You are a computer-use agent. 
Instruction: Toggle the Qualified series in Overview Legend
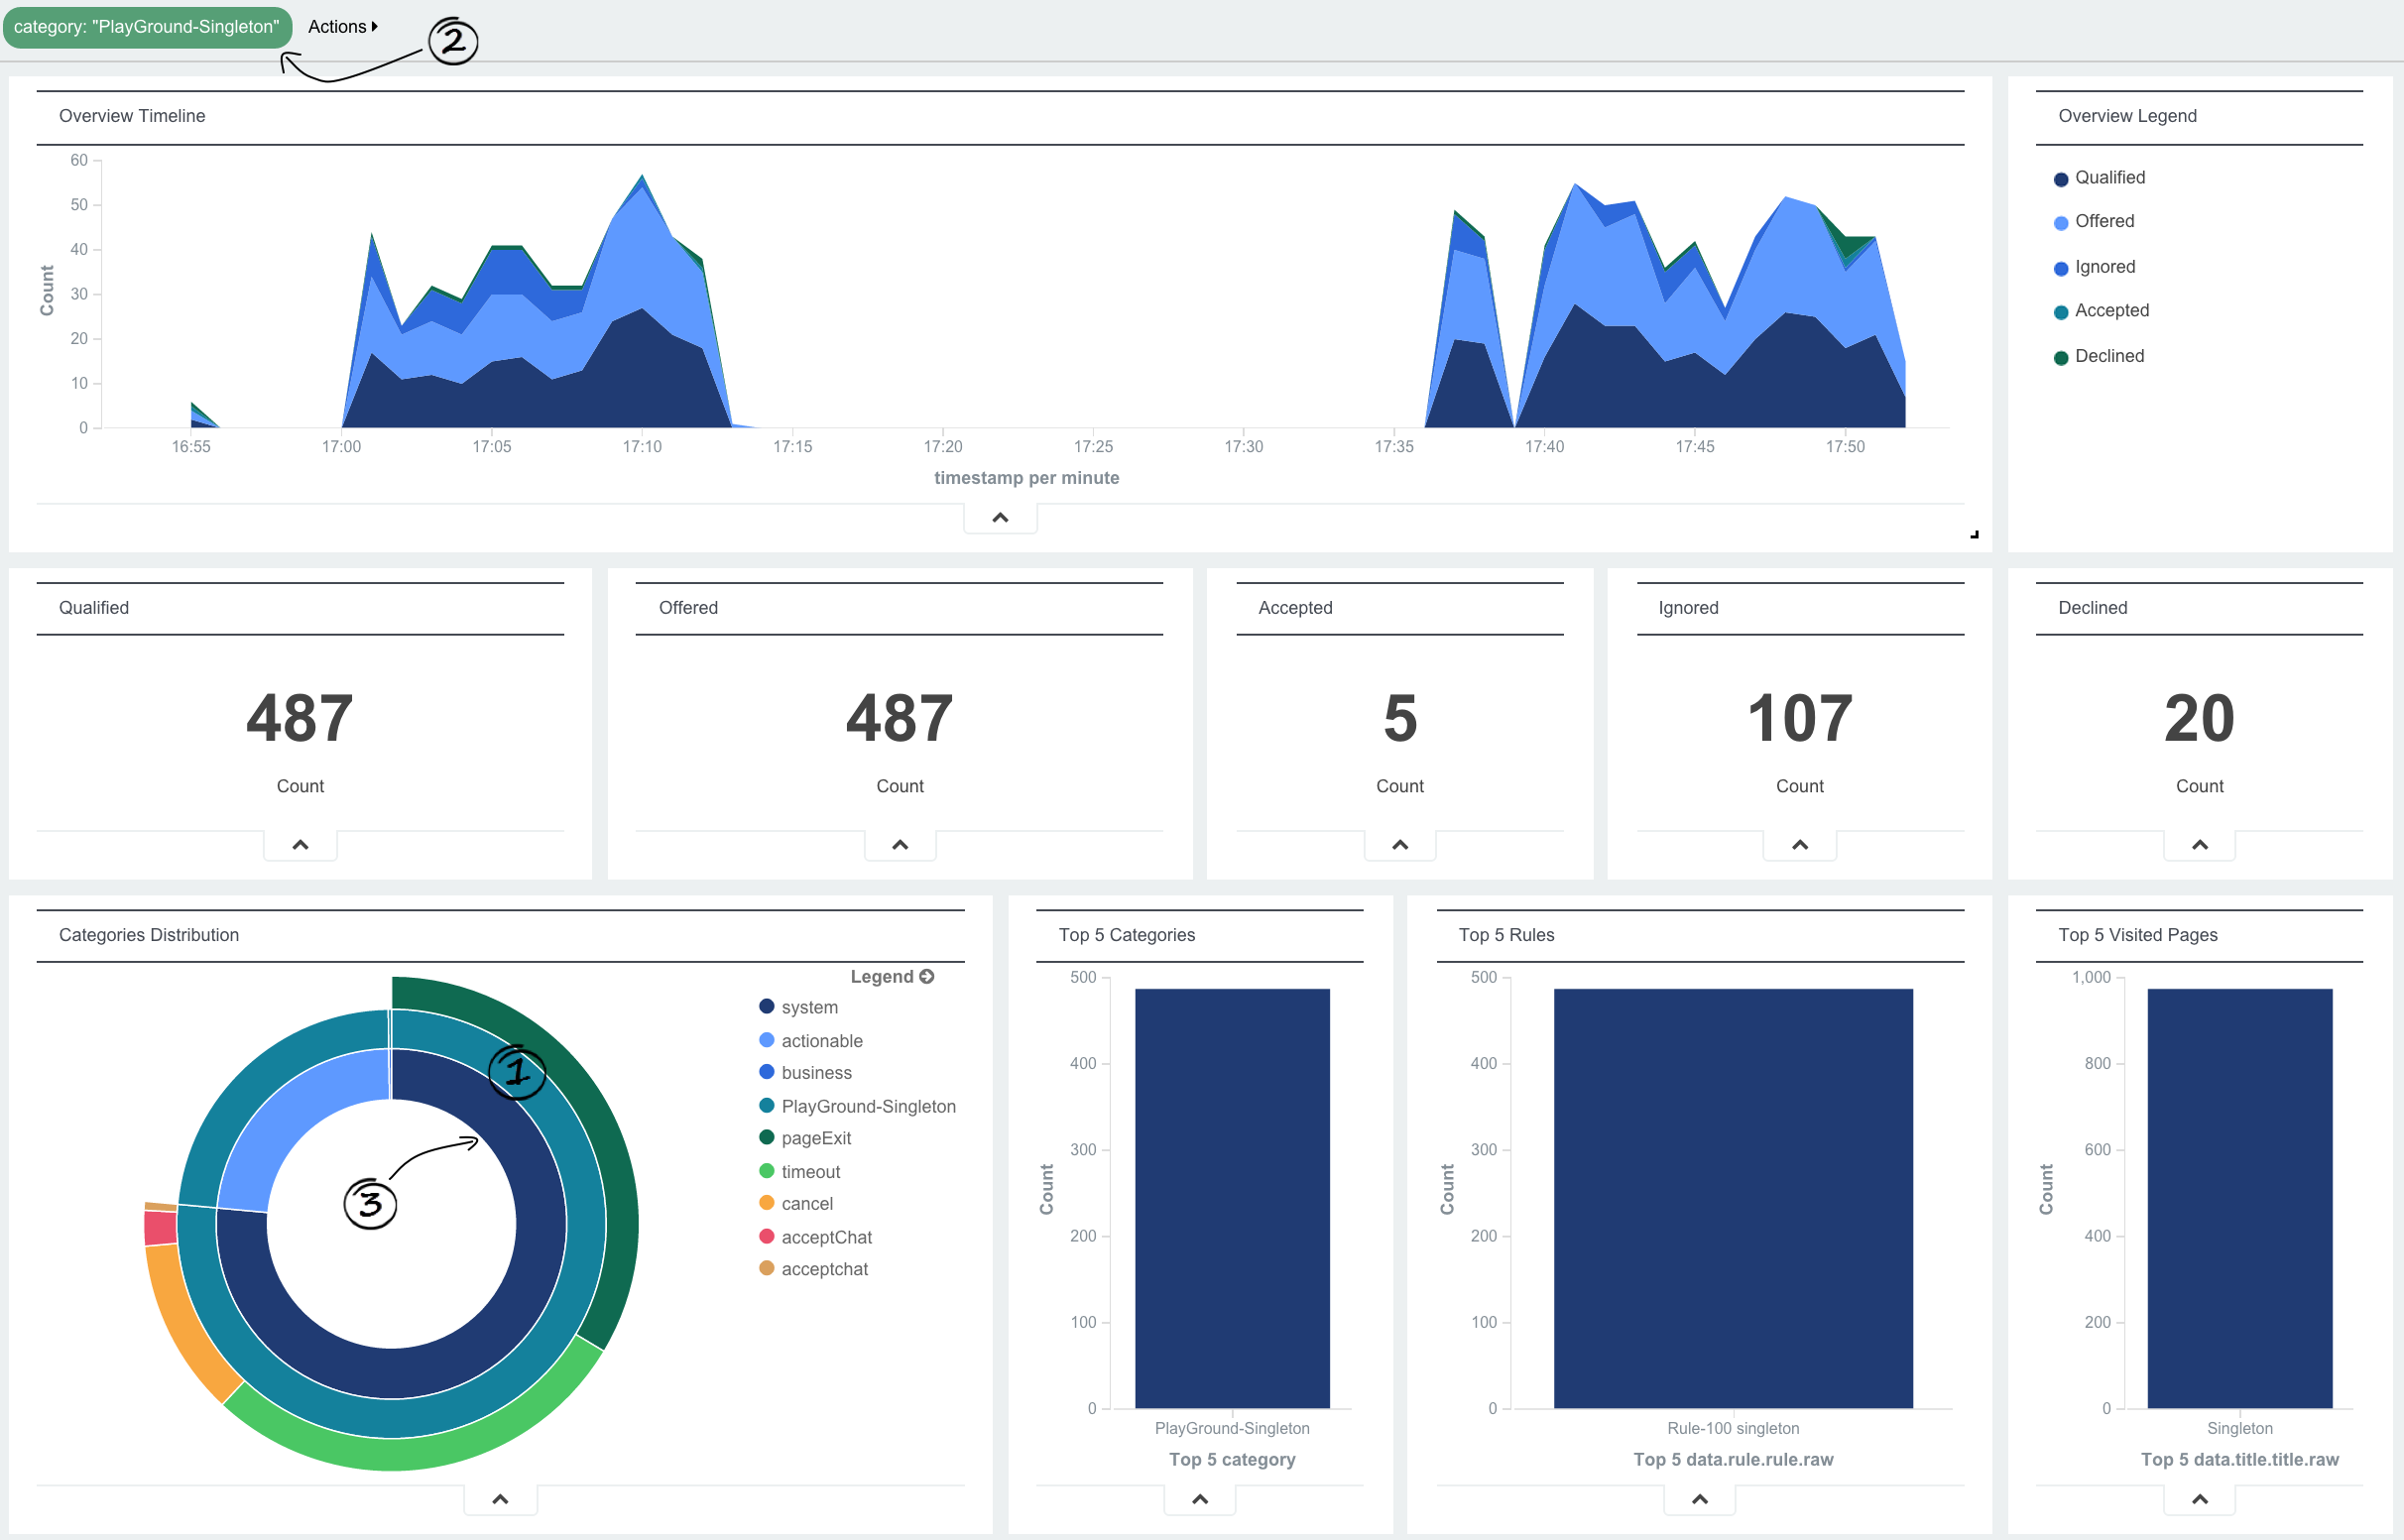pos(2109,178)
